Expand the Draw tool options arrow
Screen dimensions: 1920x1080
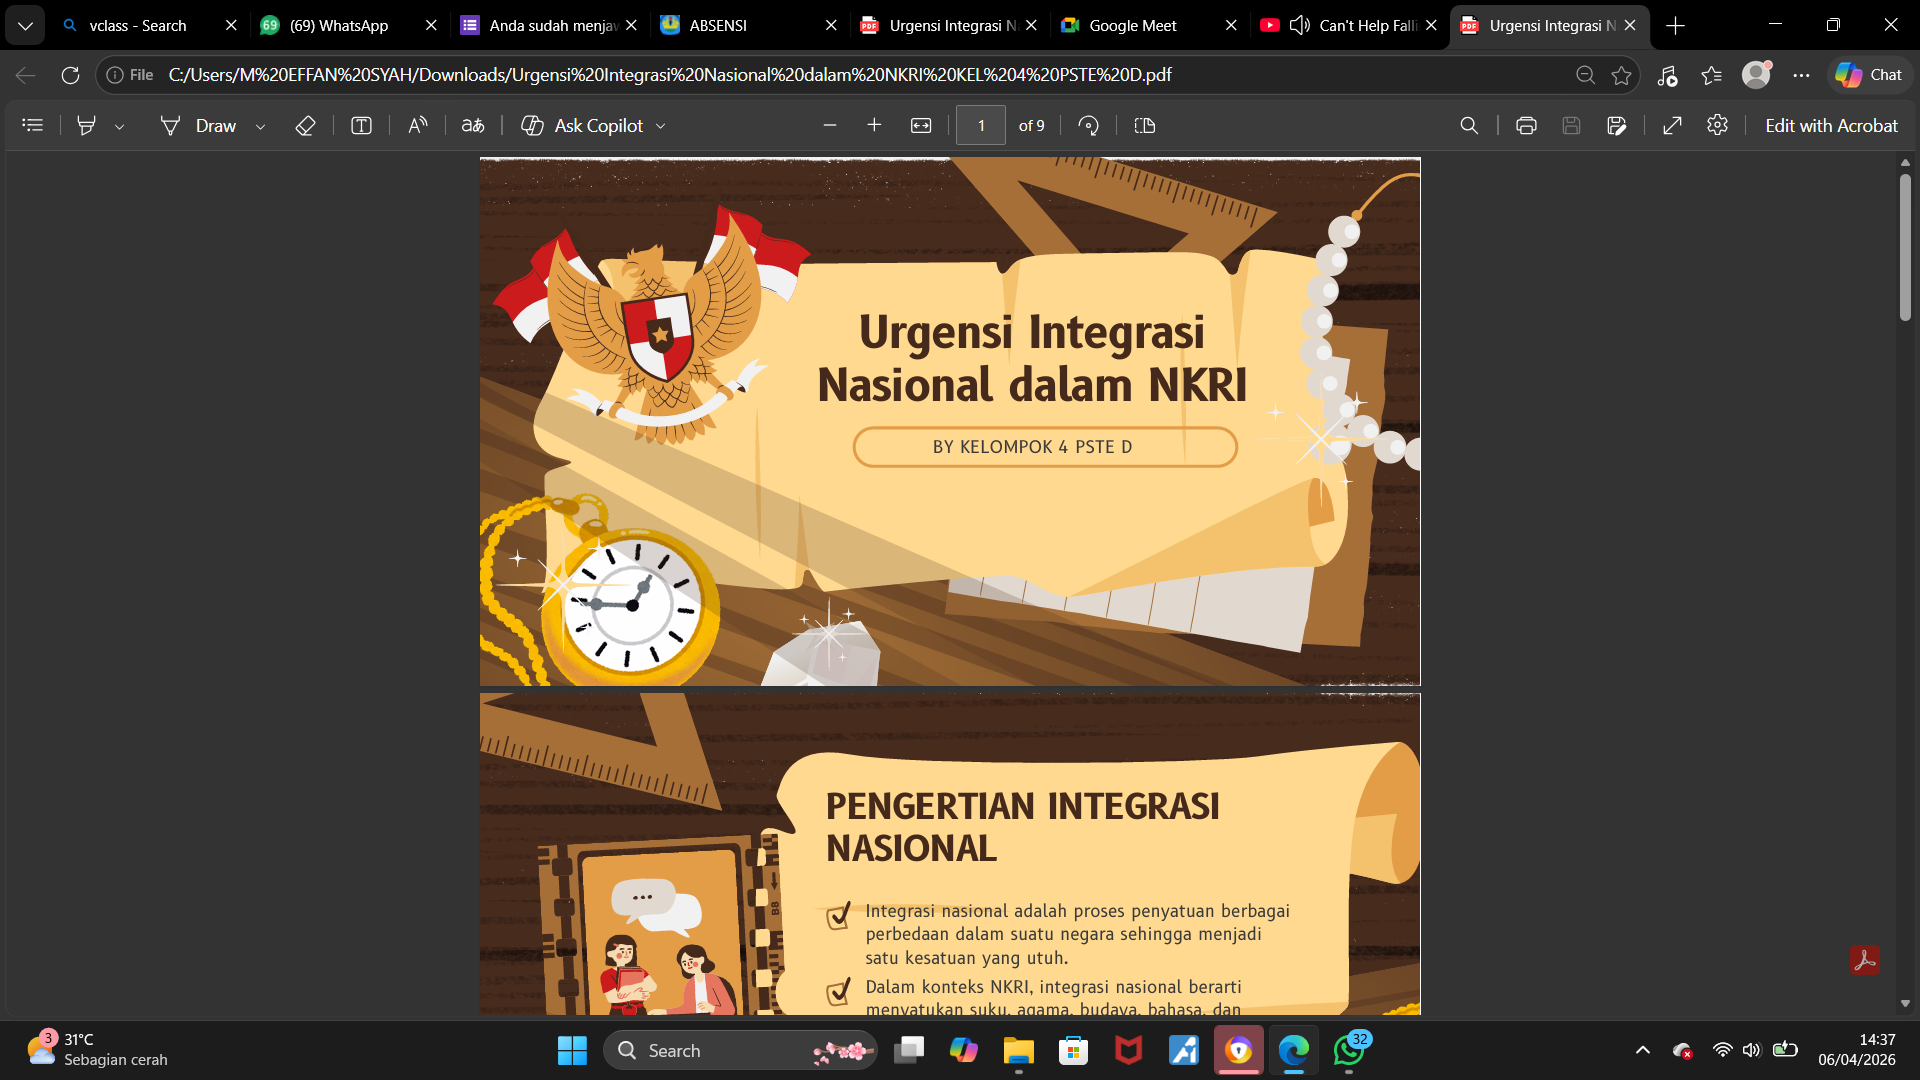click(x=260, y=126)
